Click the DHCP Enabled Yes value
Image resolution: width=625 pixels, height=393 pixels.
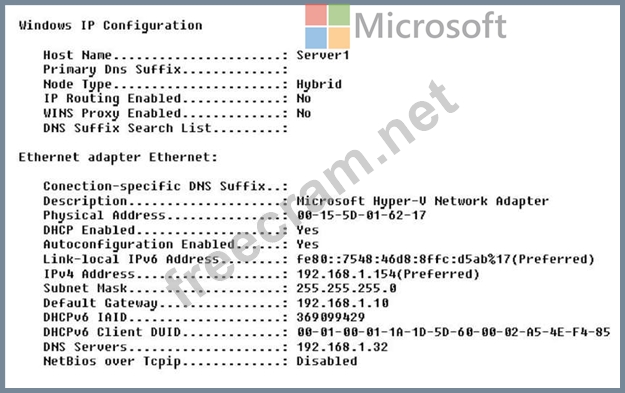pyautogui.click(x=307, y=230)
